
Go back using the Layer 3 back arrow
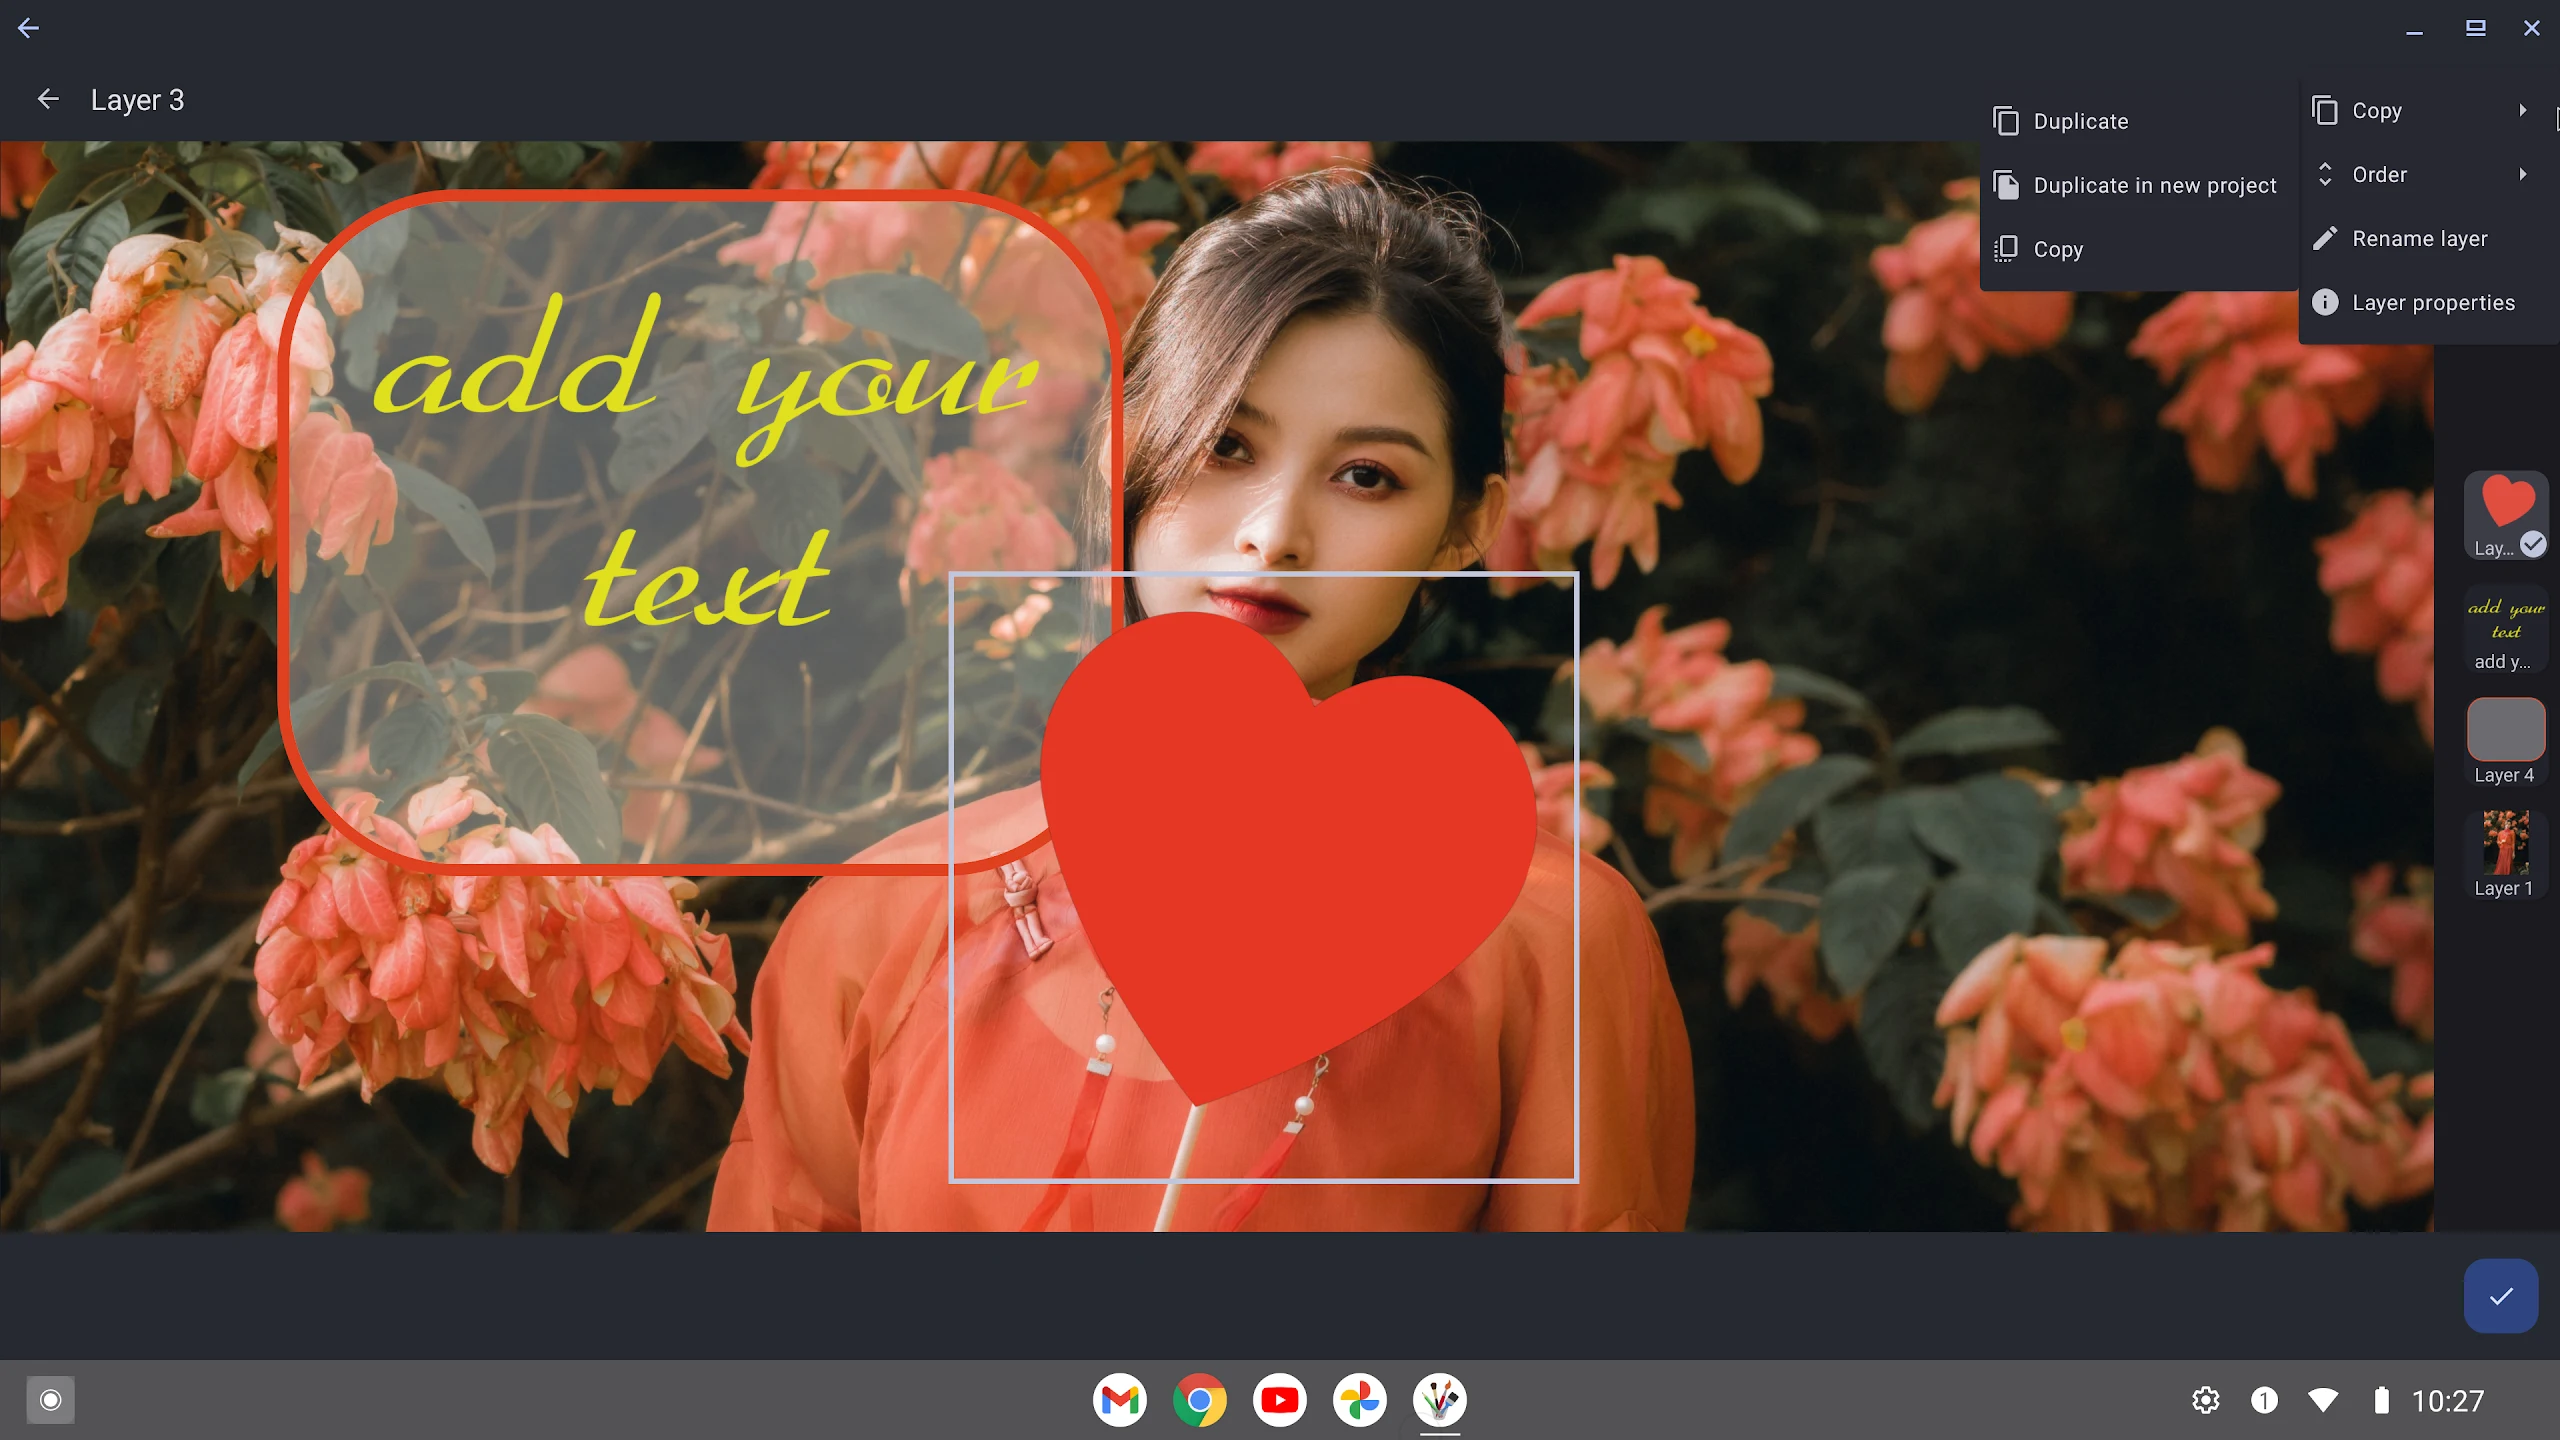pos(48,99)
